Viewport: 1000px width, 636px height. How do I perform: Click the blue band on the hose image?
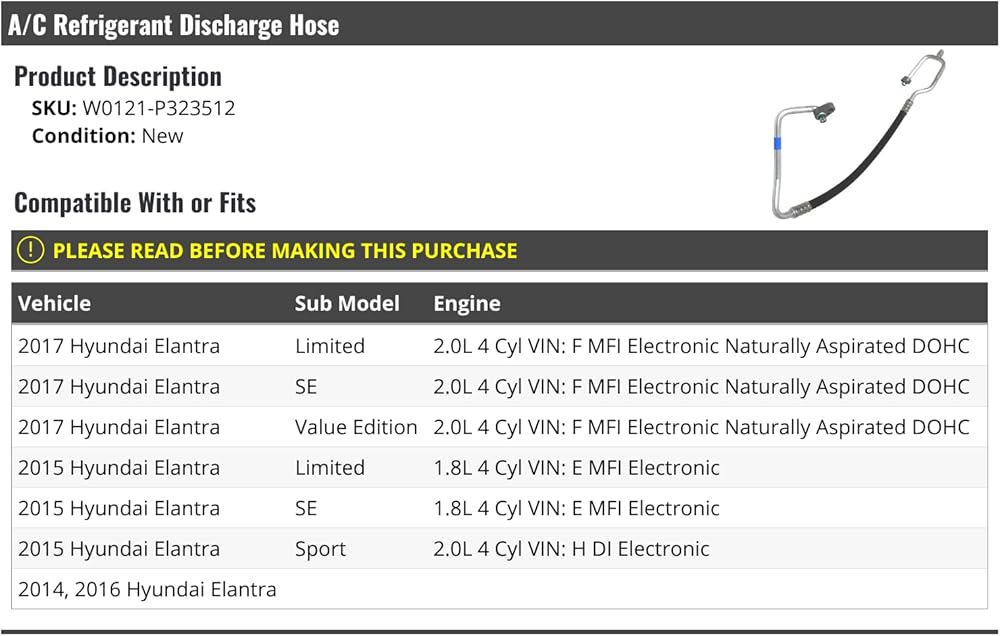coord(778,143)
